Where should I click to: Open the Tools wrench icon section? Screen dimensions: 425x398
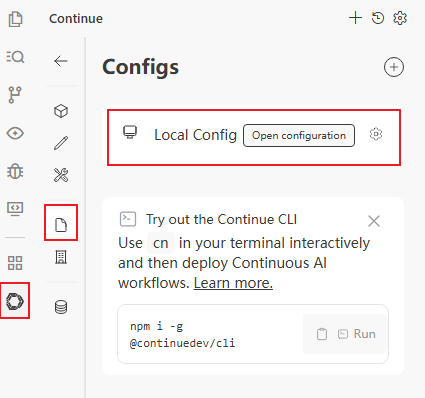(61, 175)
